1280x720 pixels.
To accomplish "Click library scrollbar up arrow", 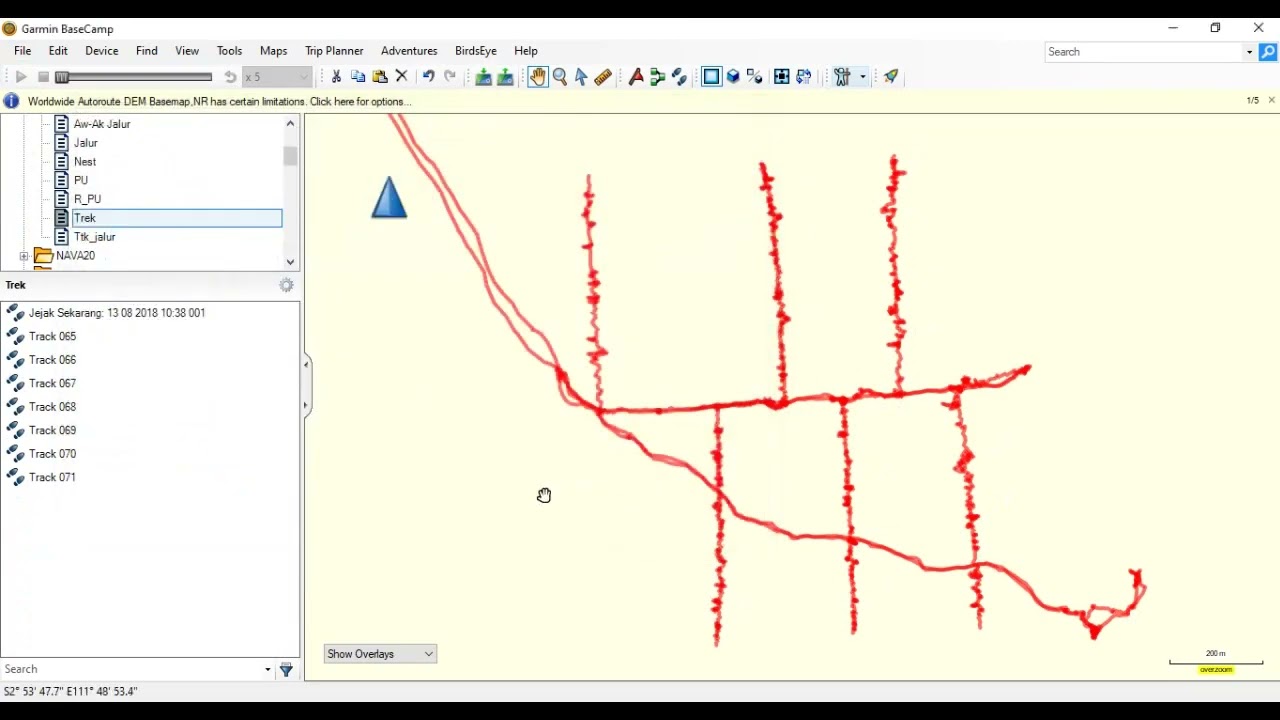I will point(290,124).
